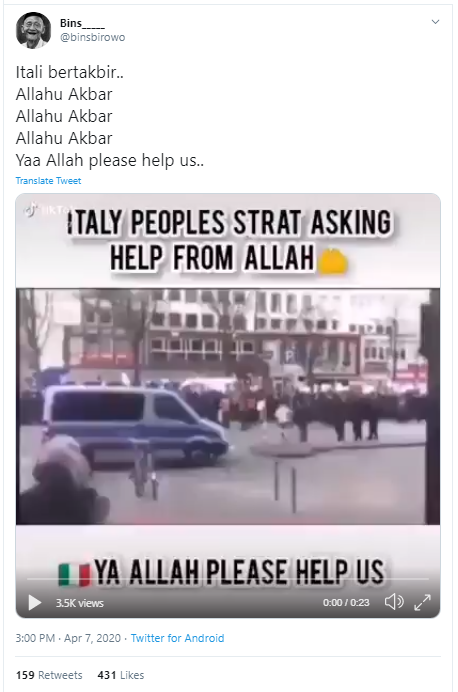
Task: Seek on the video progress bar
Action: click(228, 579)
